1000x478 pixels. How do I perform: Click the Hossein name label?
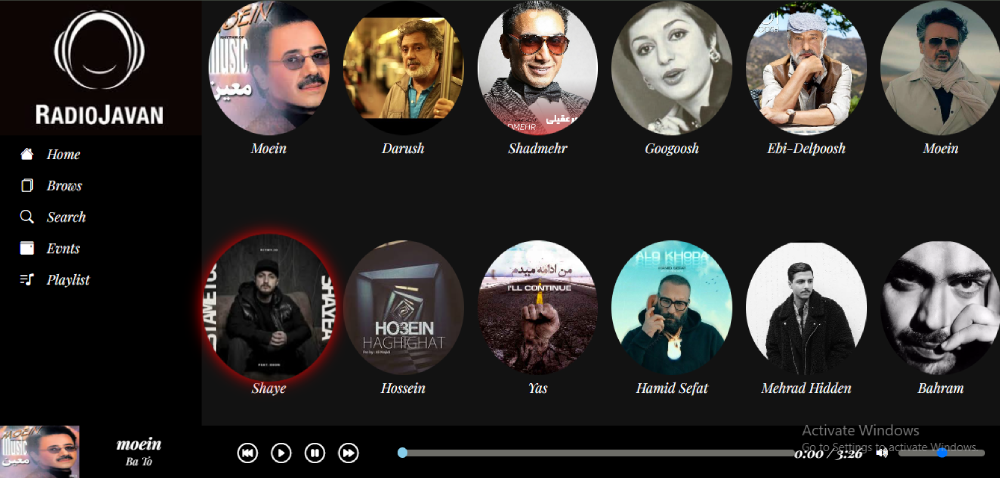pos(403,388)
